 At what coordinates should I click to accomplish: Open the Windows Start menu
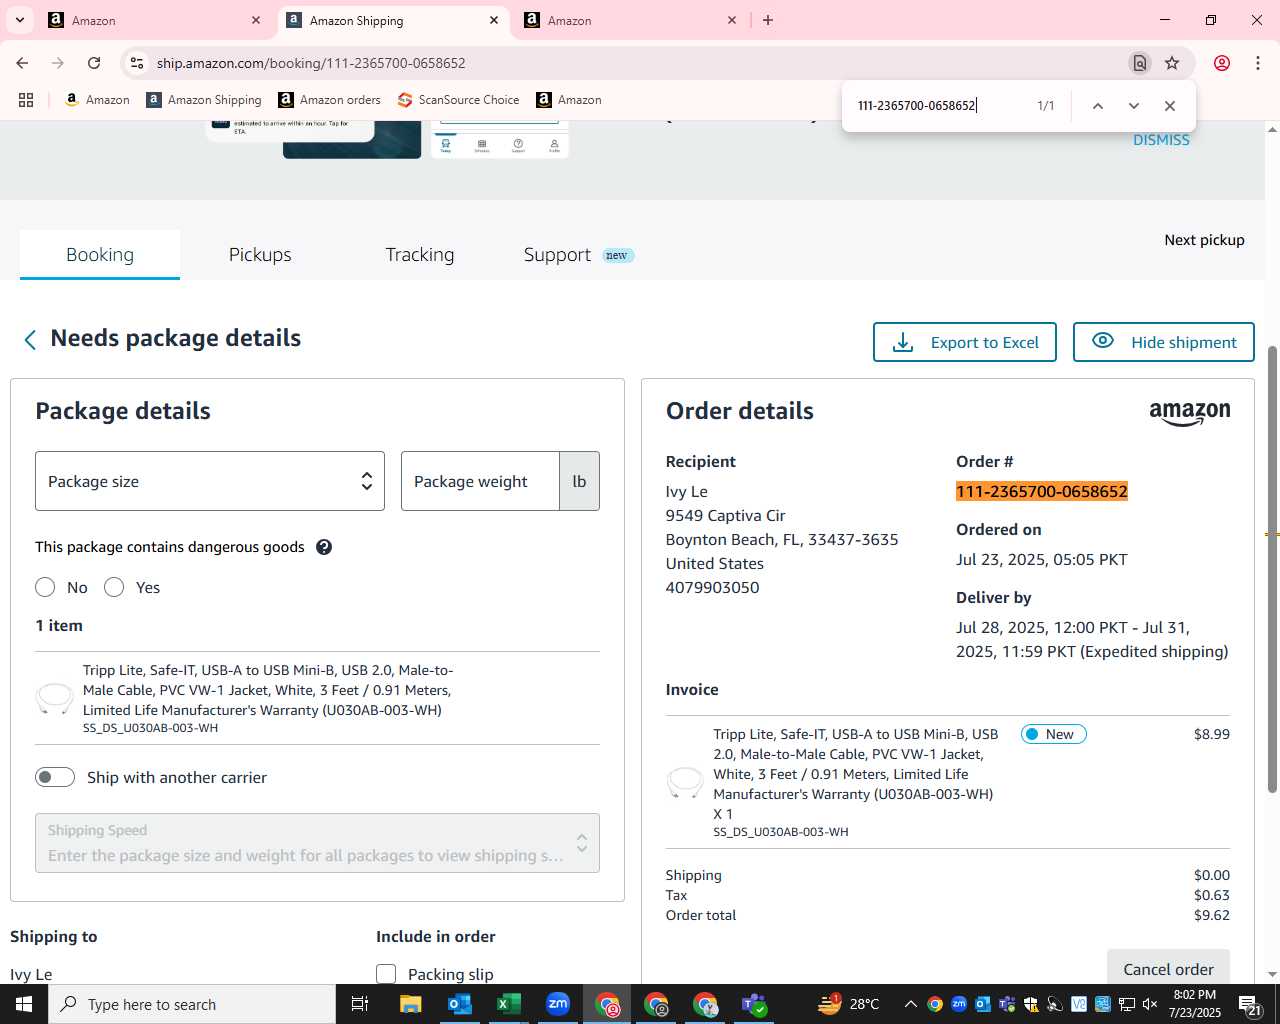coord(24,1004)
